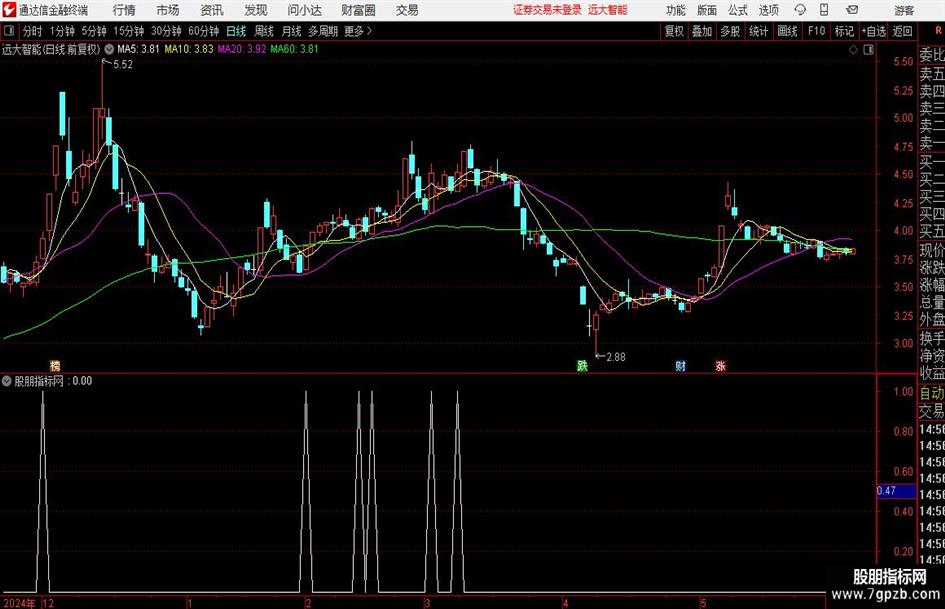Click the 复权 button
The image size is (945, 609).
(674, 31)
